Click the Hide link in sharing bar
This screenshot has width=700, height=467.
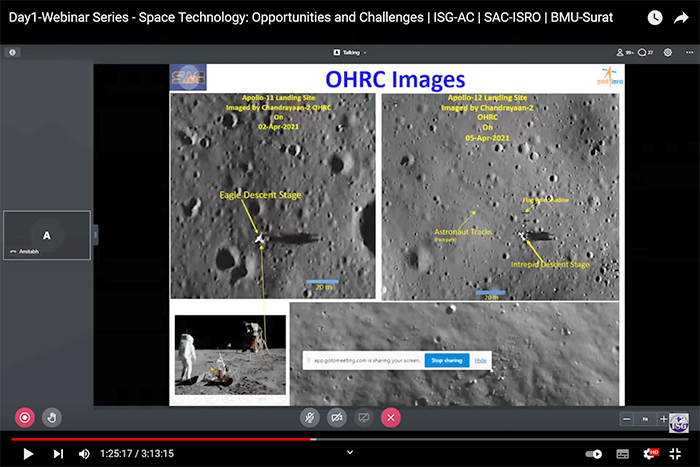pos(480,359)
